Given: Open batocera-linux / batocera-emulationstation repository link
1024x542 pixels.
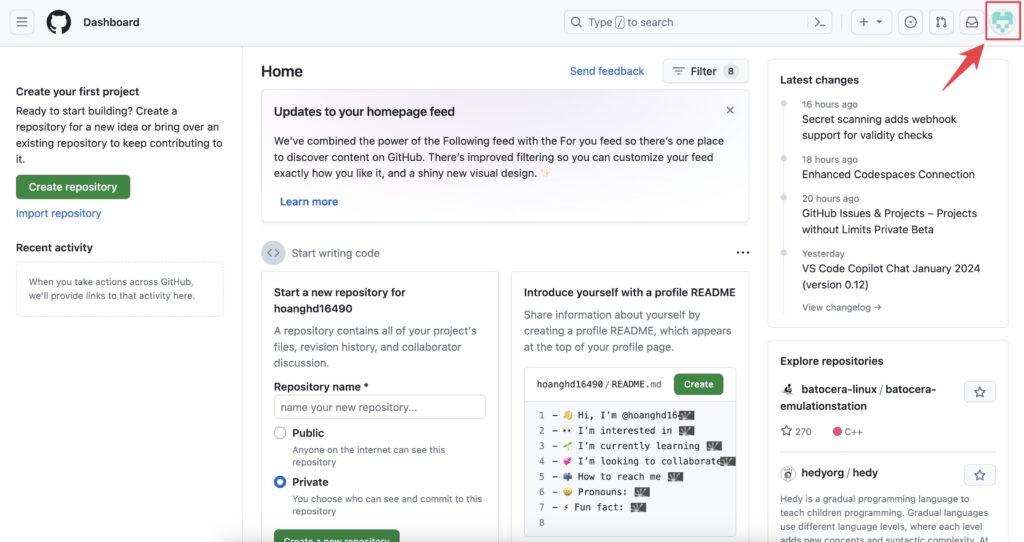Looking at the screenshot, I should (x=858, y=397).
